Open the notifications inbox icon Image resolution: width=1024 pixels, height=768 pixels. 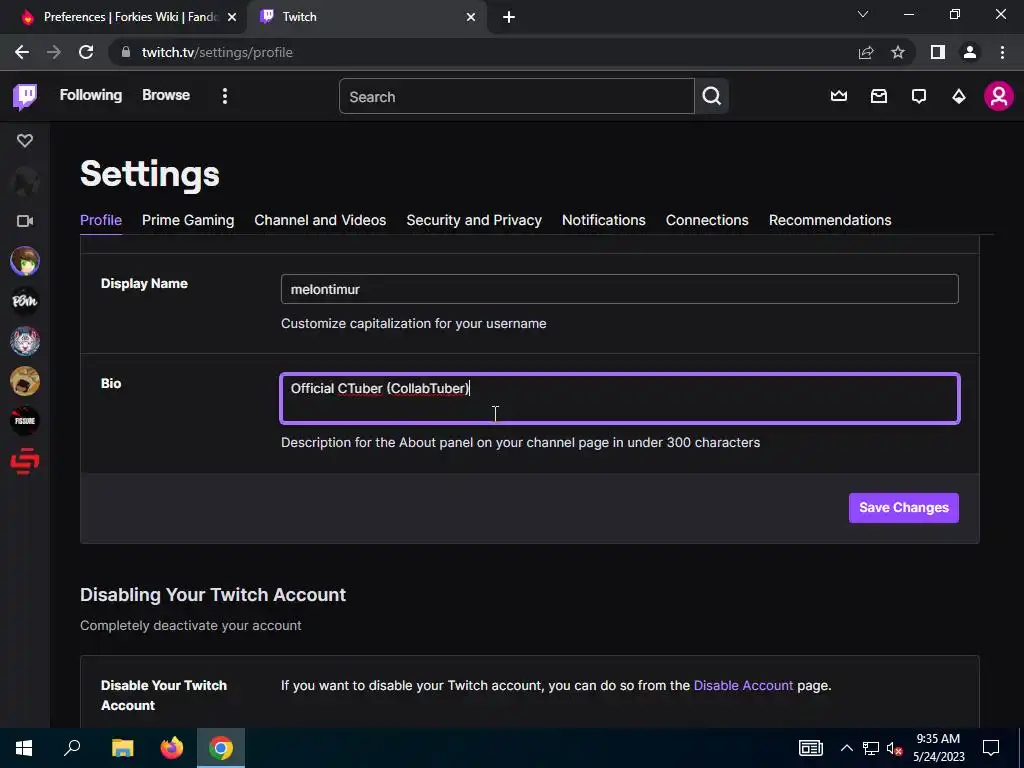click(x=879, y=97)
